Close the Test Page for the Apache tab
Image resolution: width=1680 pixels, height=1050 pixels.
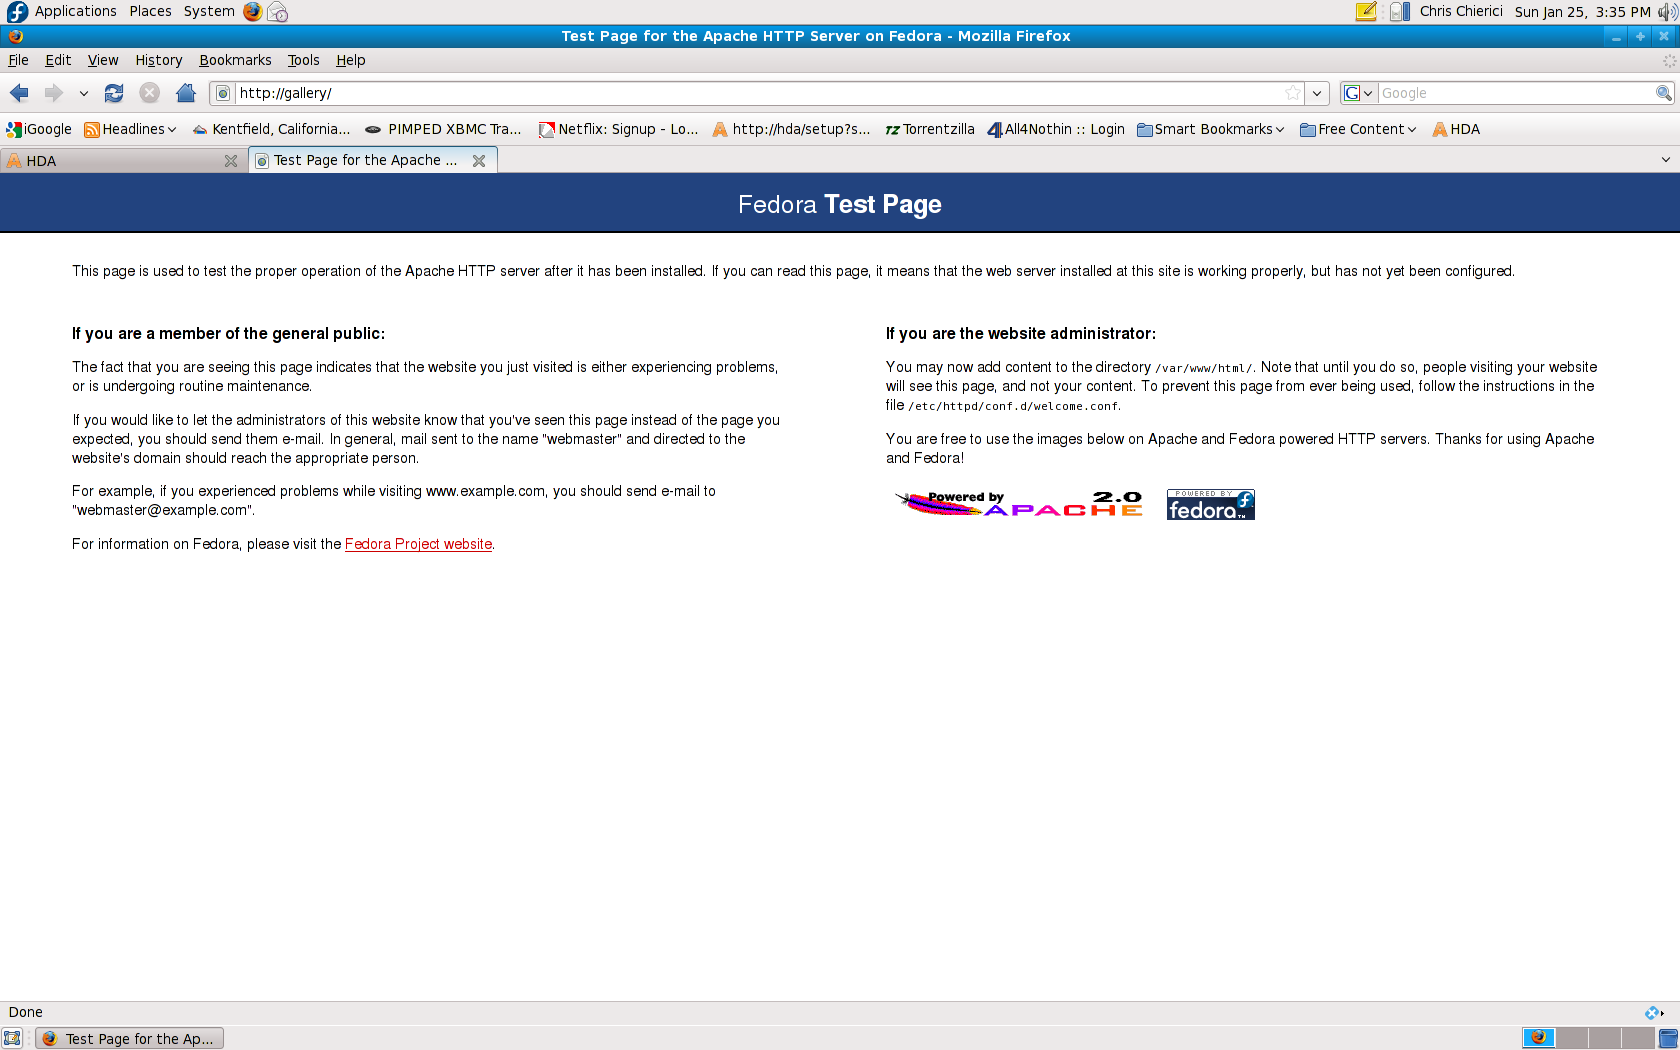[x=479, y=160]
